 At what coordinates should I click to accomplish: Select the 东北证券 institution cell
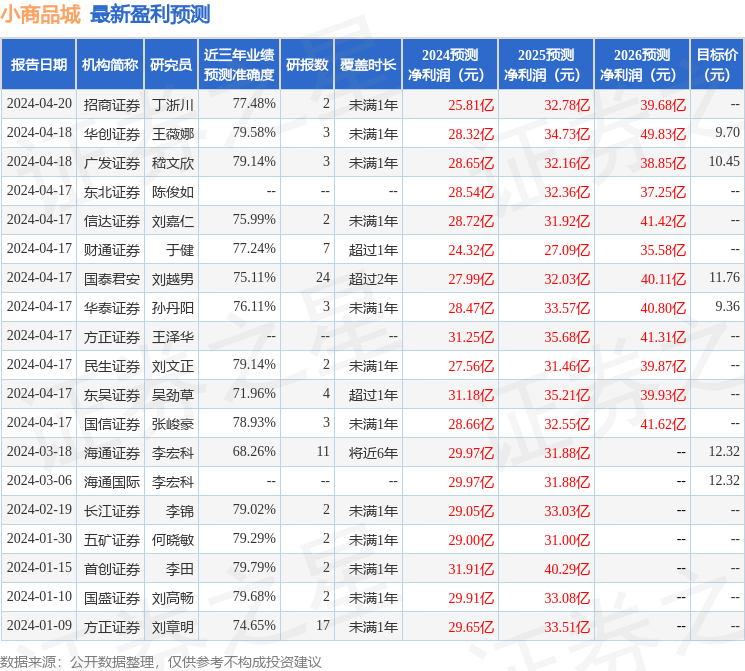click(112, 192)
